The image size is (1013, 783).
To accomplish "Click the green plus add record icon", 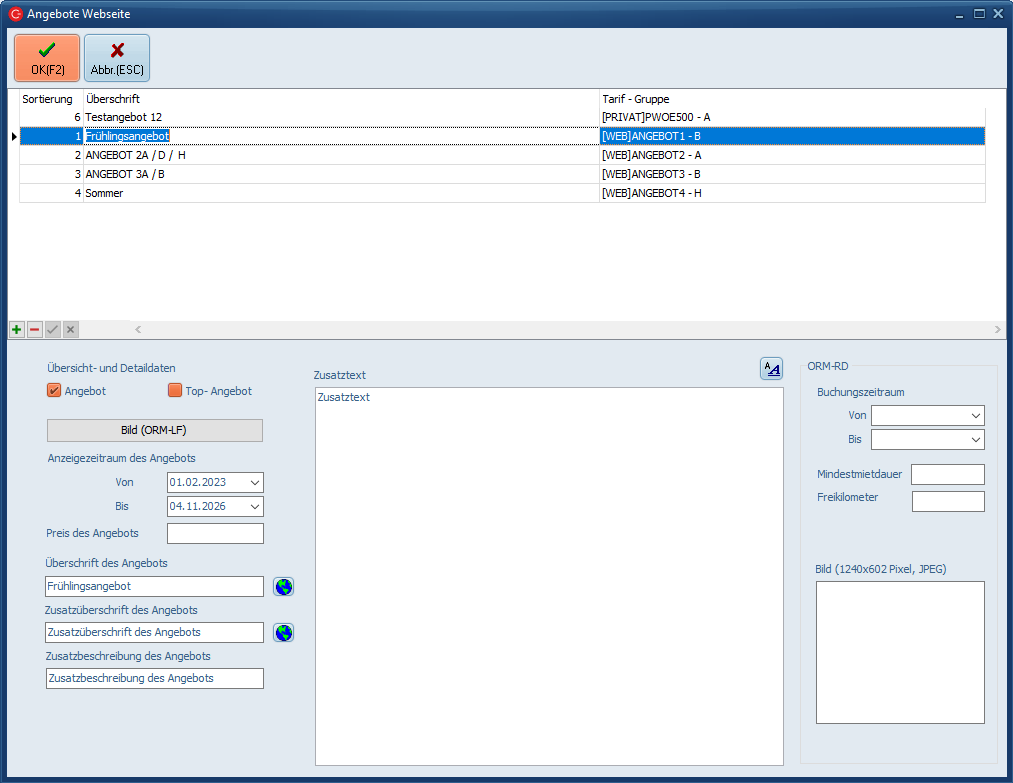I will (17, 330).
